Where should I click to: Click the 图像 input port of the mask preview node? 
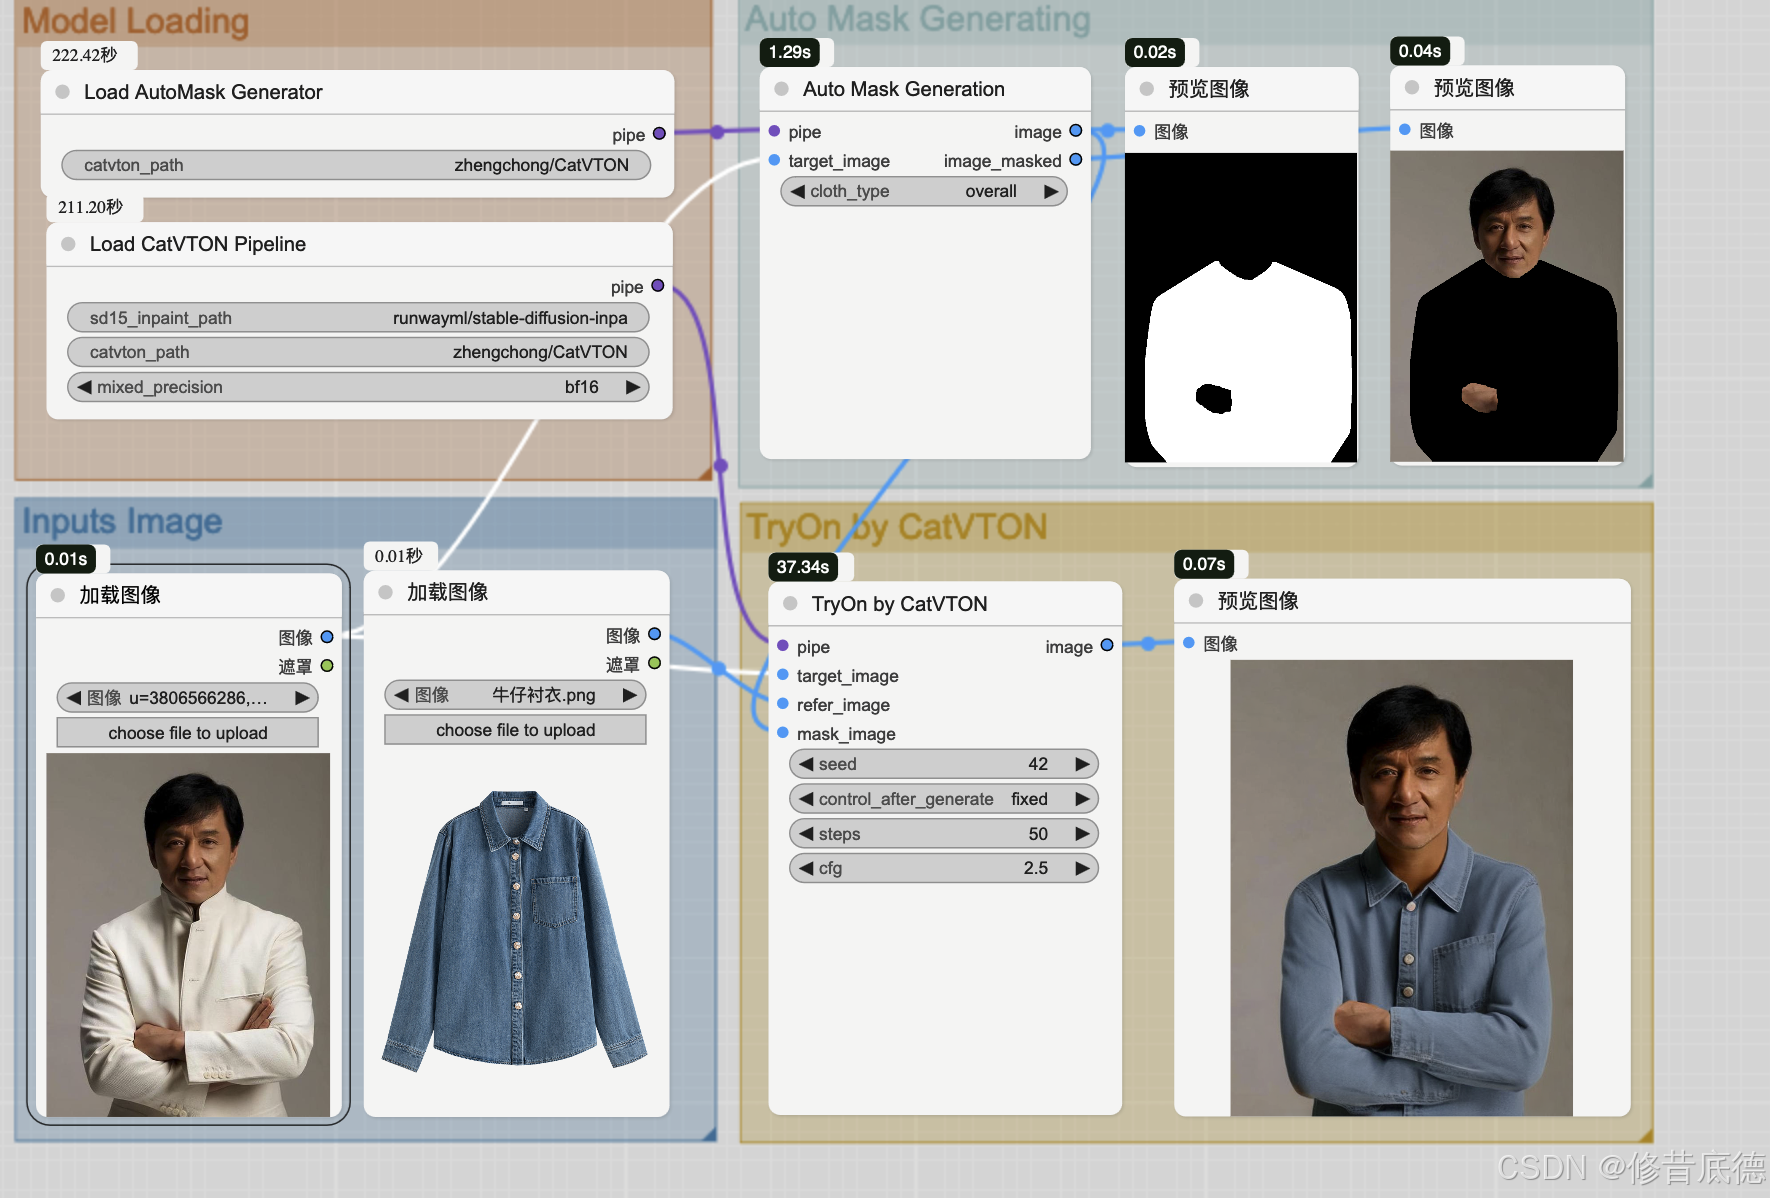click(x=1139, y=131)
